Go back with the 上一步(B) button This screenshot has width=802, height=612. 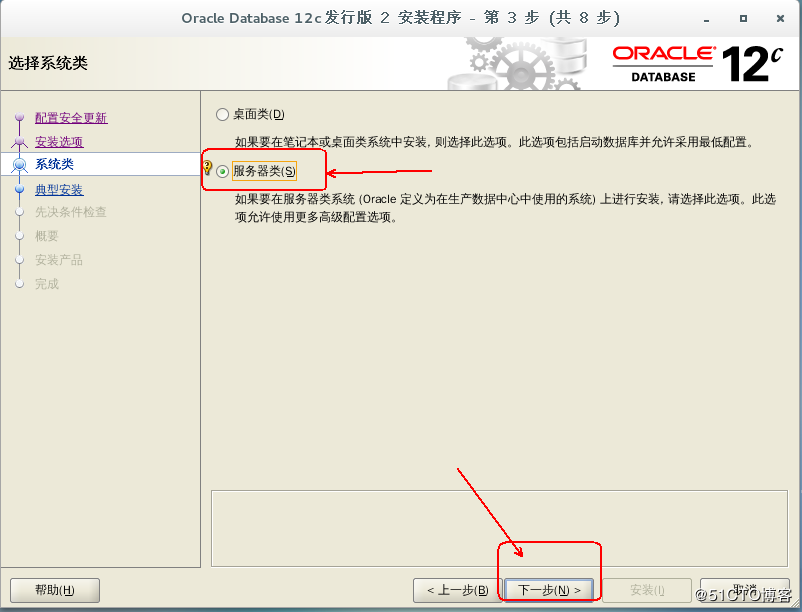(457, 591)
